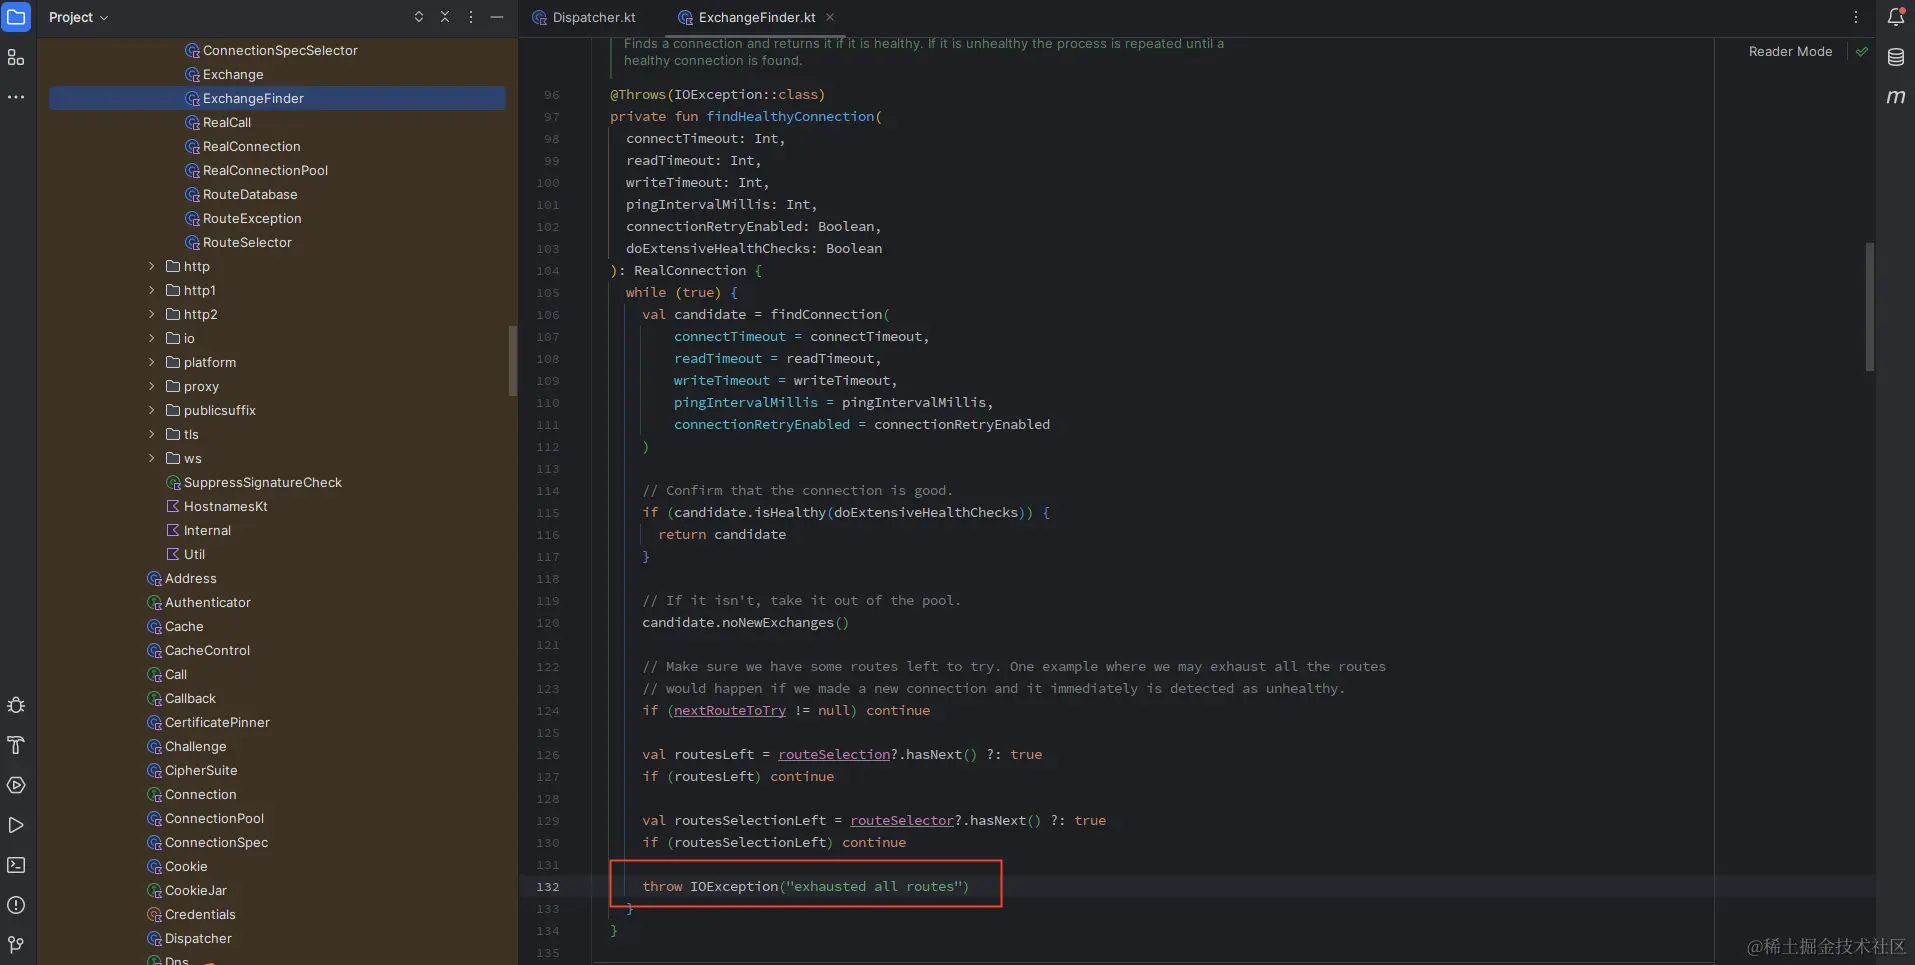Expand the http1 folder
1915x965 pixels.
coord(152,291)
